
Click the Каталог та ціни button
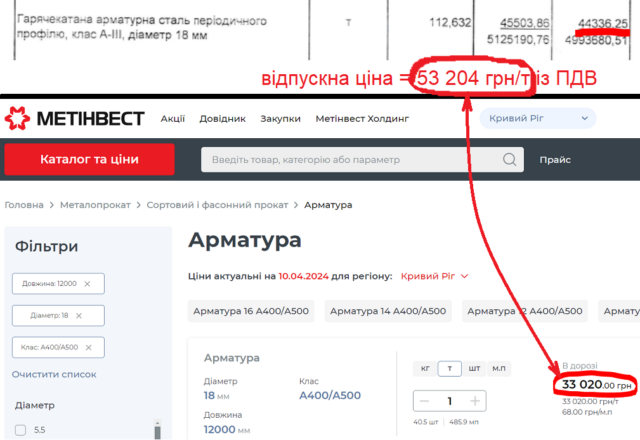pos(89,160)
